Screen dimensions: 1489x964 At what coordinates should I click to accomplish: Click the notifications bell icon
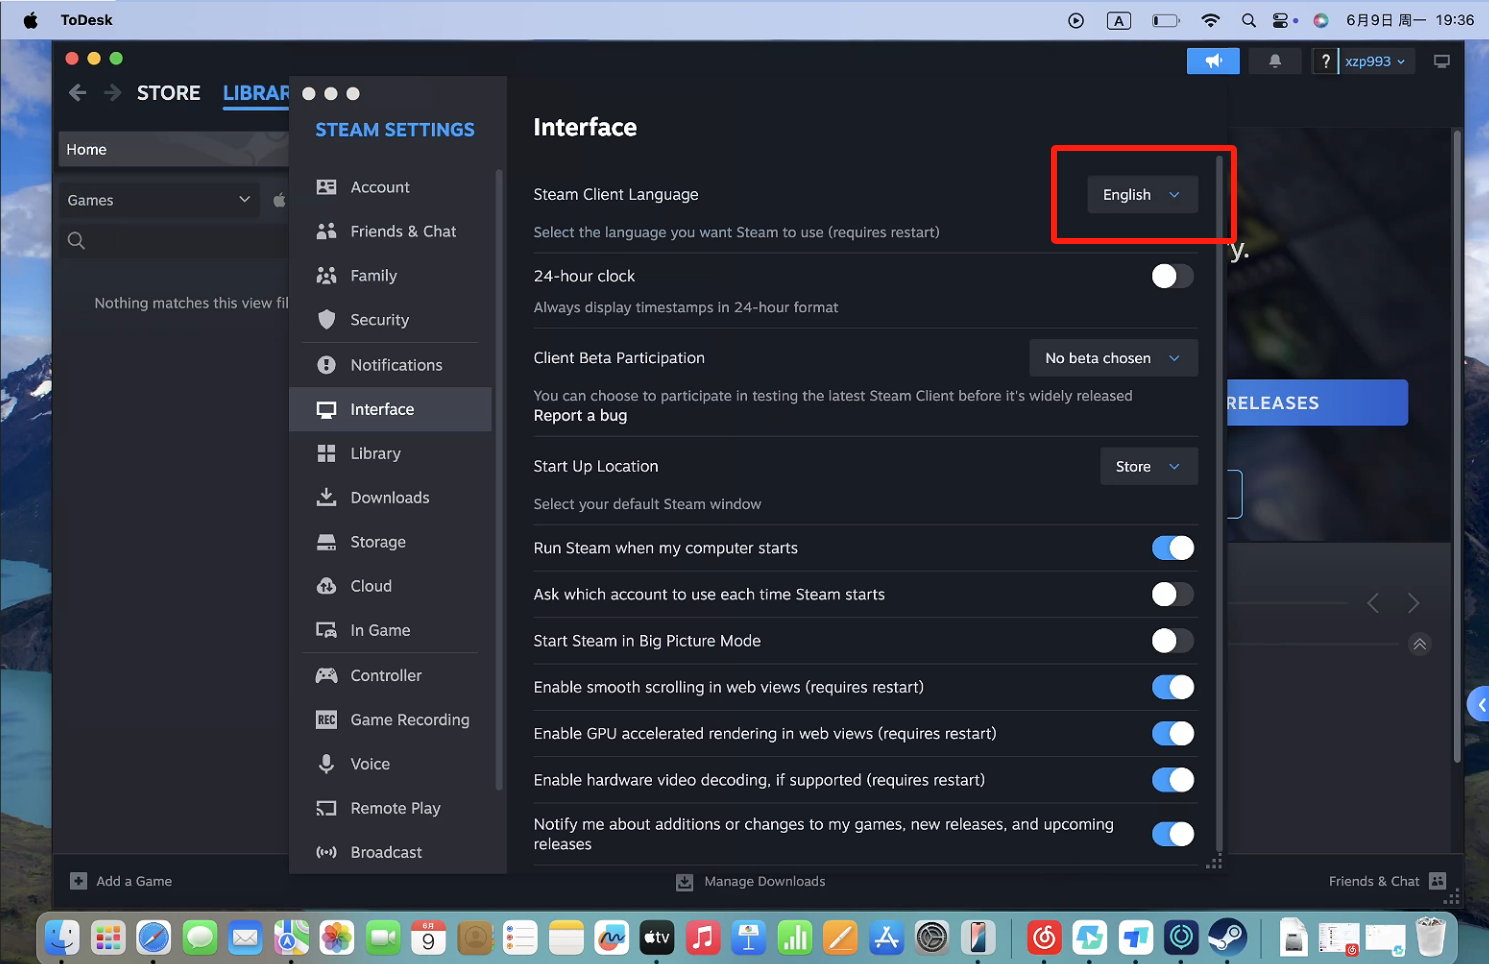point(1275,61)
